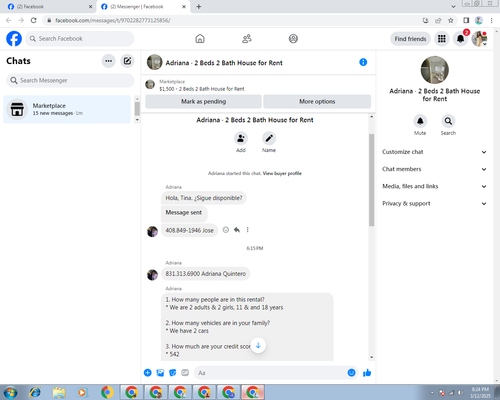Attach a photo file icon
This screenshot has width=500, height=400.
160,373
